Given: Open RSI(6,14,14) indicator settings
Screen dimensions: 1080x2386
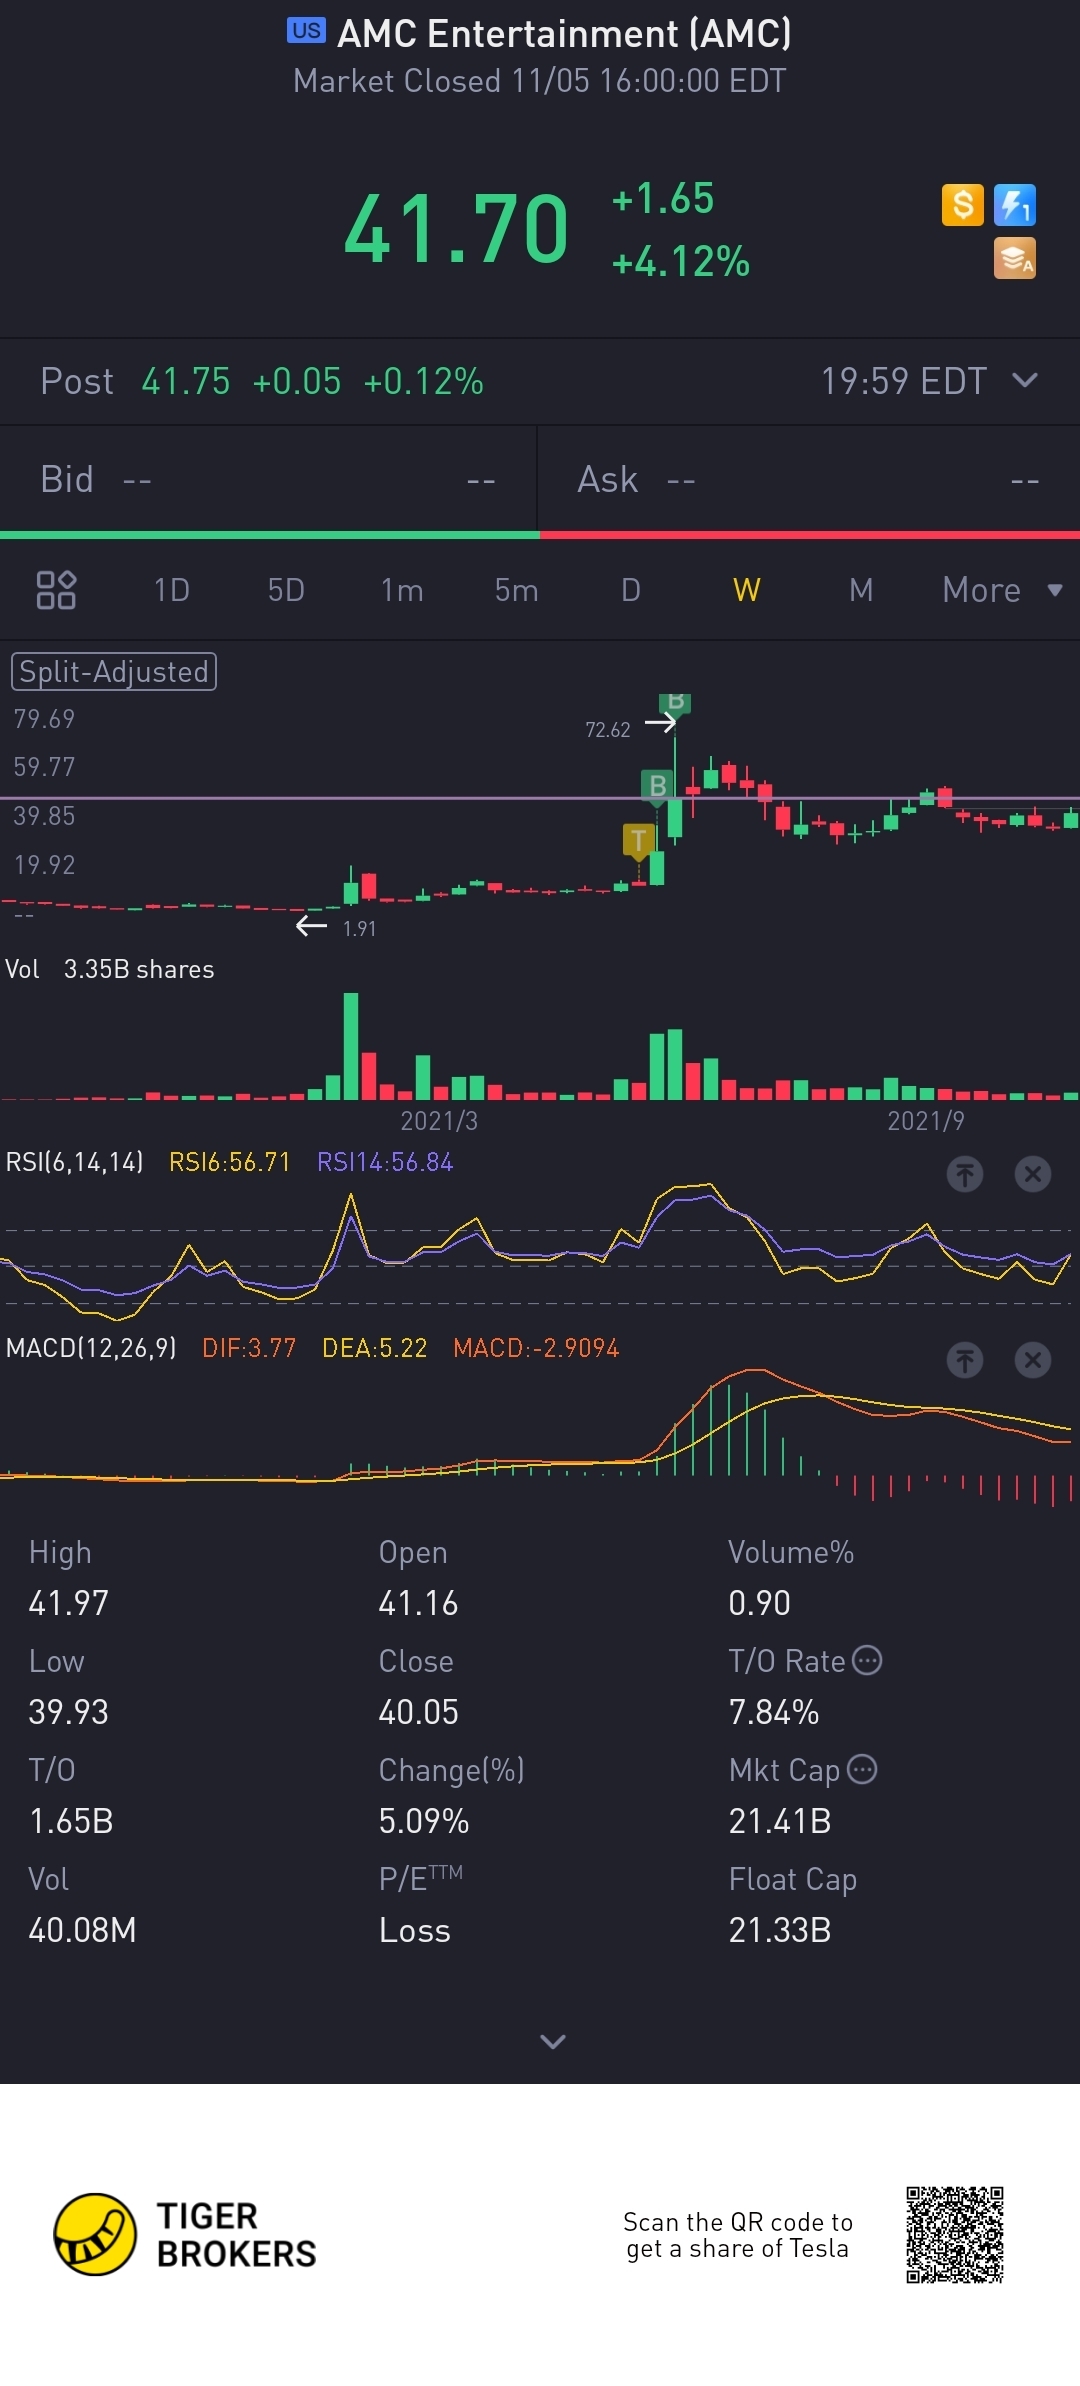Looking at the screenshot, I should point(75,1162).
